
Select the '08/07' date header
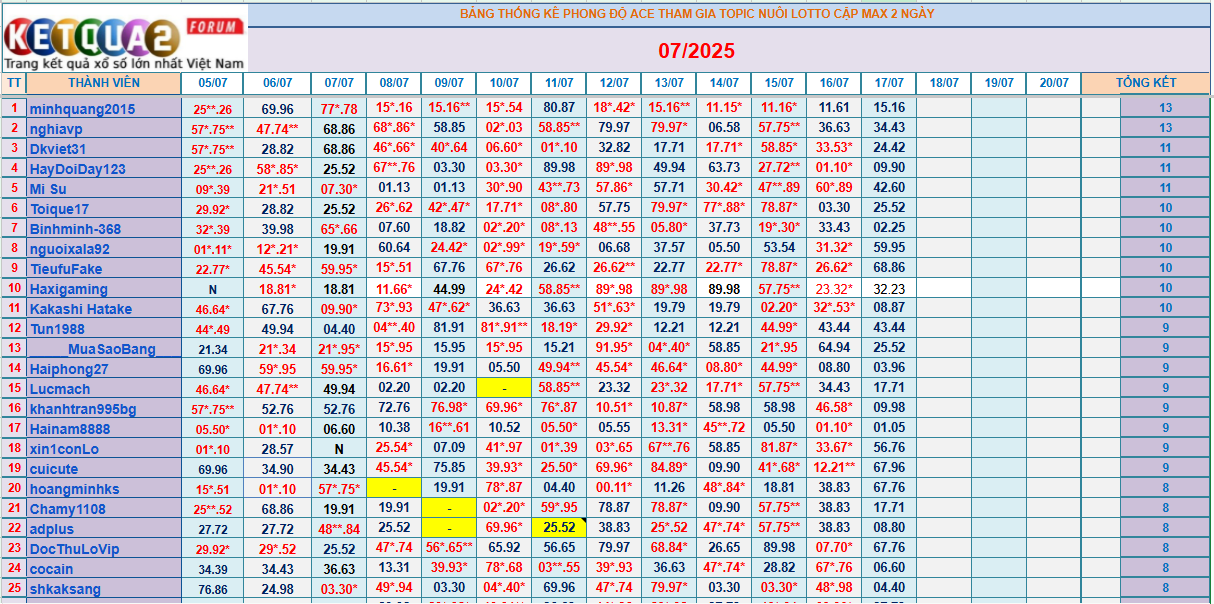(x=394, y=83)
